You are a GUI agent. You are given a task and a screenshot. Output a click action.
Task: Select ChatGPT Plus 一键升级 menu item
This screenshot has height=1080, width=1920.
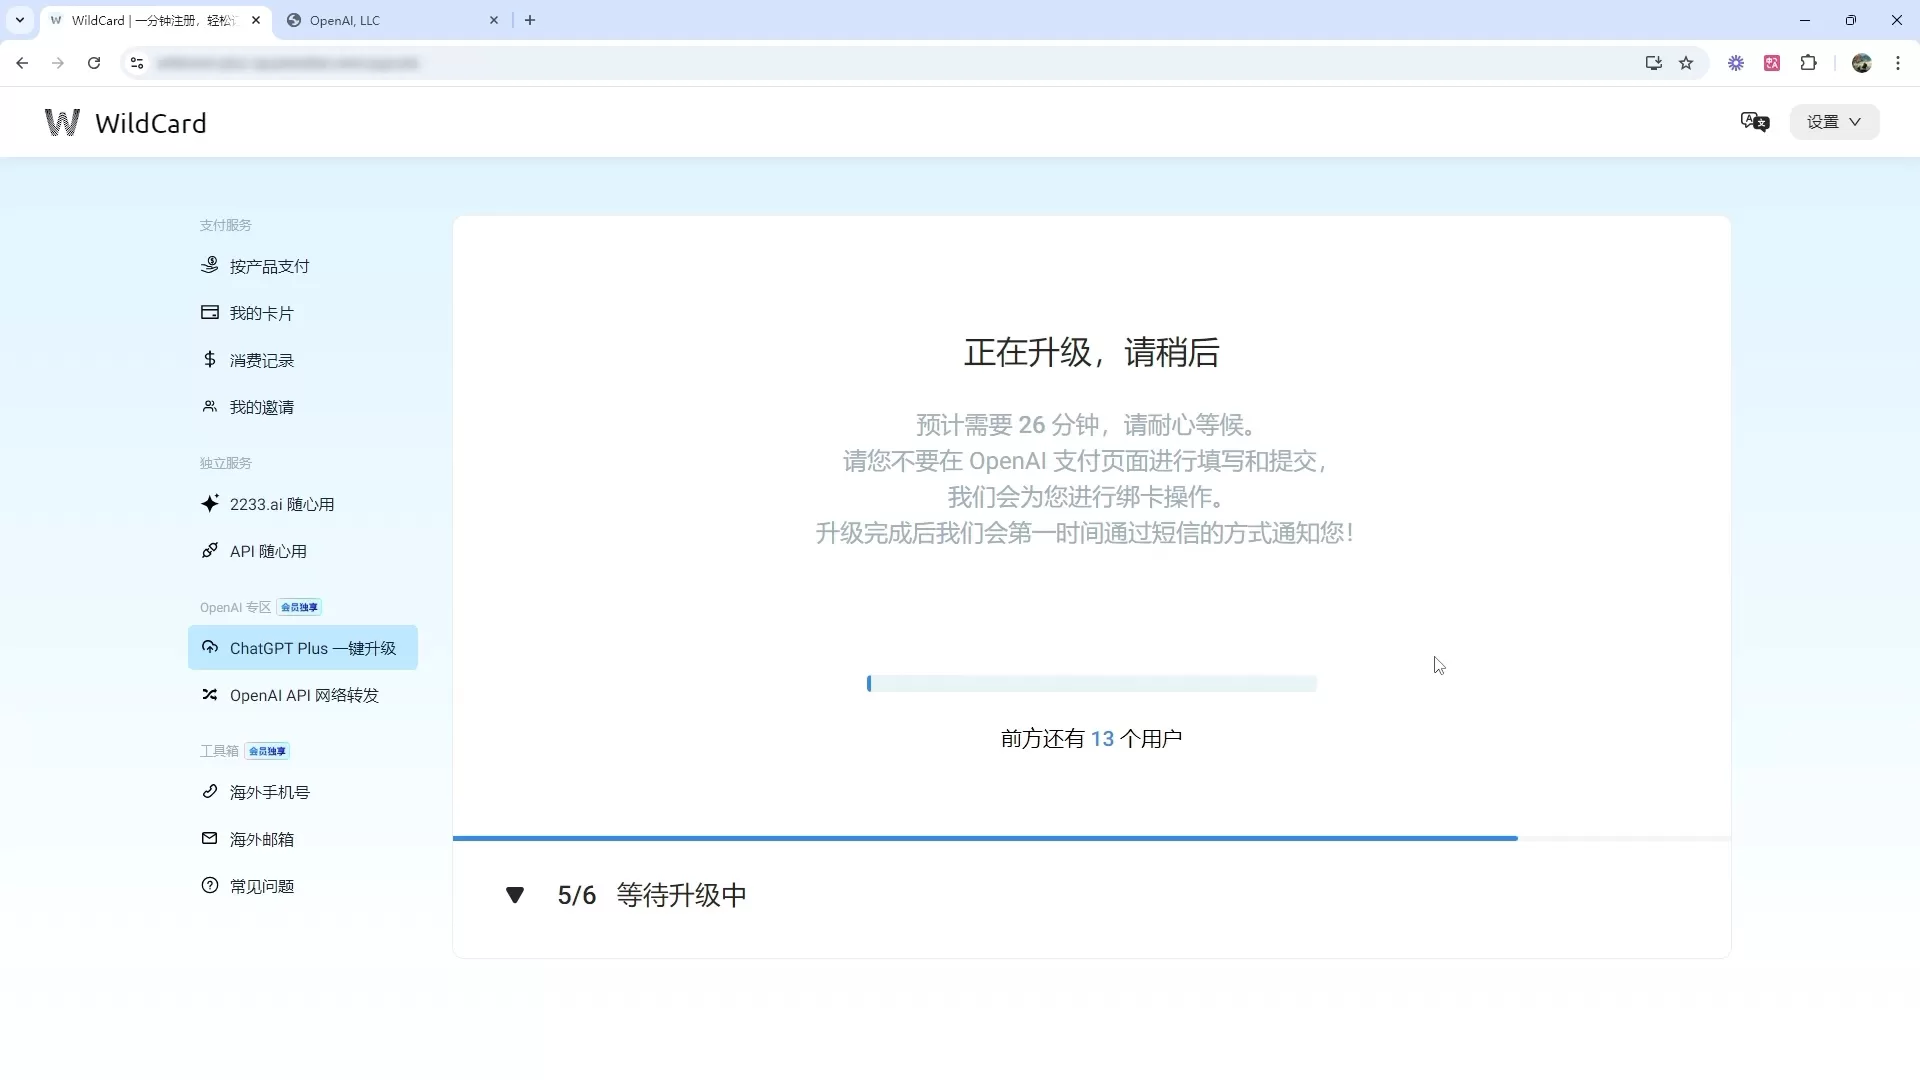[x=303, y=648]
